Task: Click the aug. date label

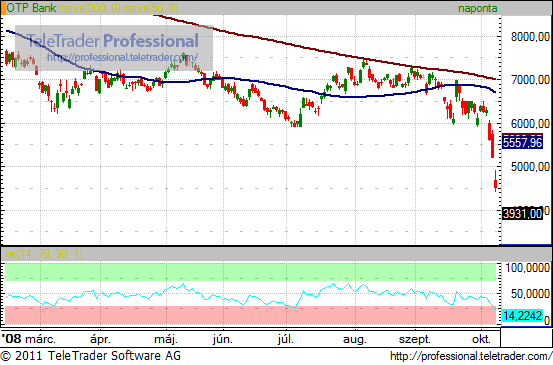Action: 355,339
